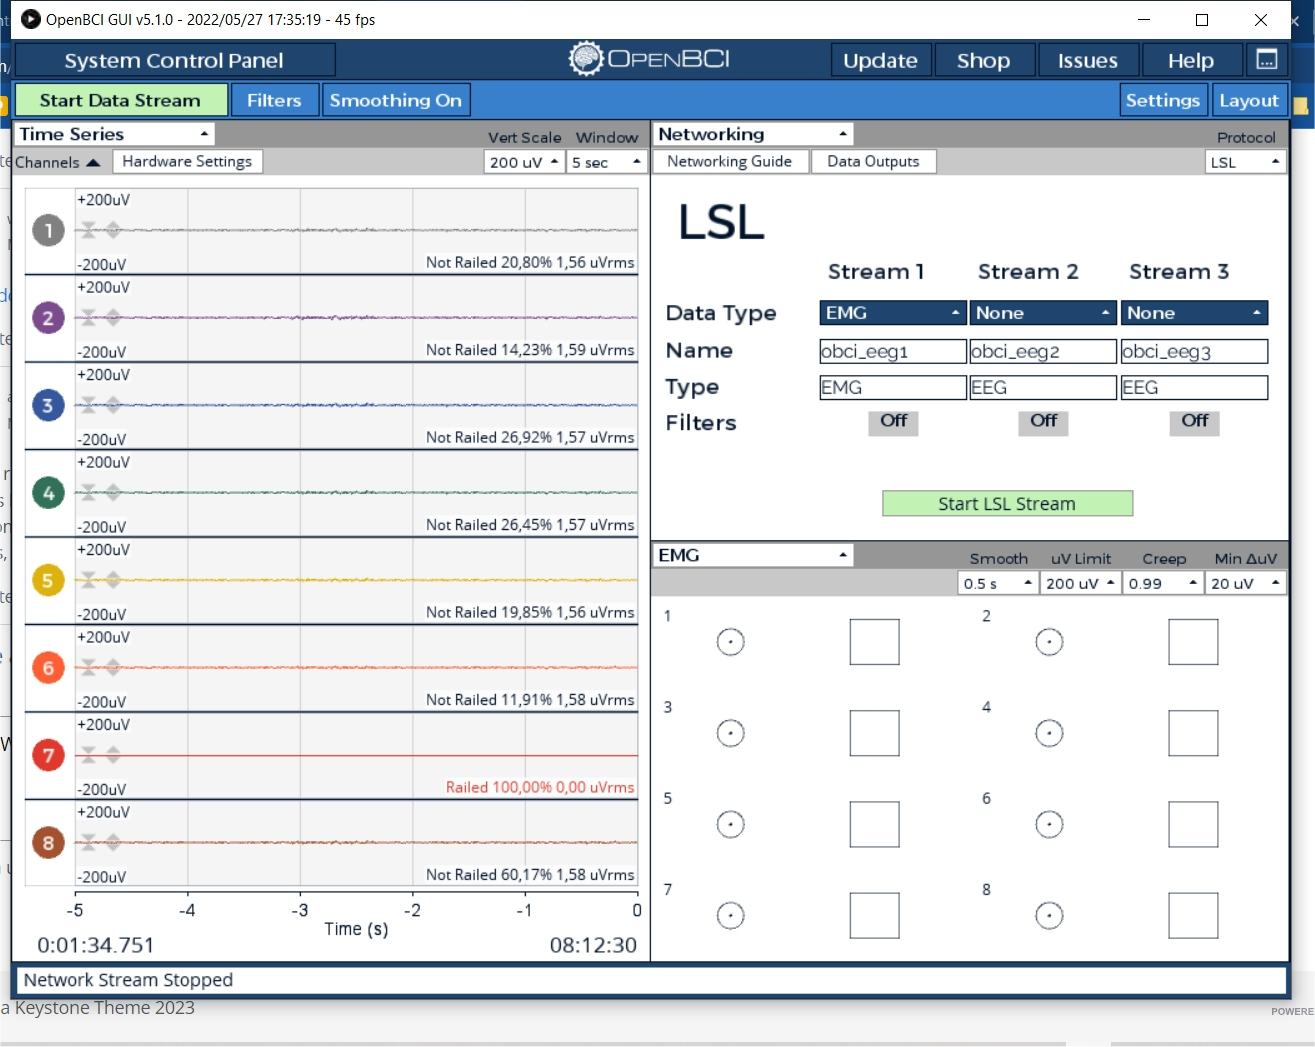
Task: Open the Protocol dropdown showing LSL
Action: pyautogui.click(x=1245, y=161)
